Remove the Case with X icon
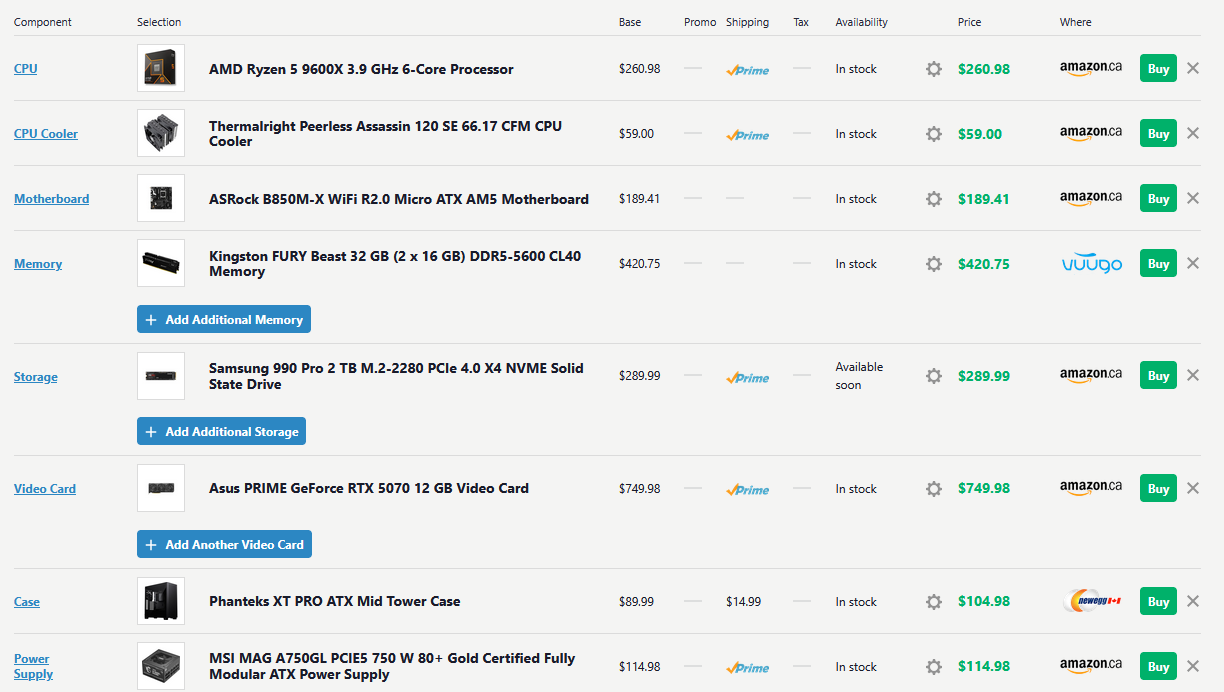 1193,601
